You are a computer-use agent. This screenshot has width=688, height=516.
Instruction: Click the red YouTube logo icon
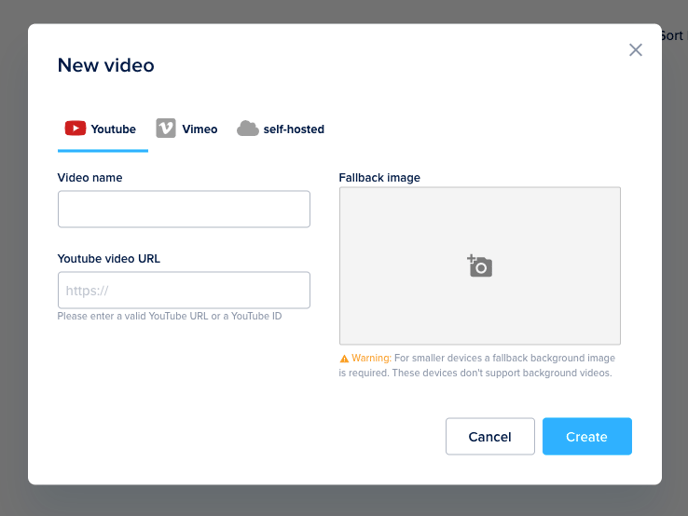tap(75, 128)
